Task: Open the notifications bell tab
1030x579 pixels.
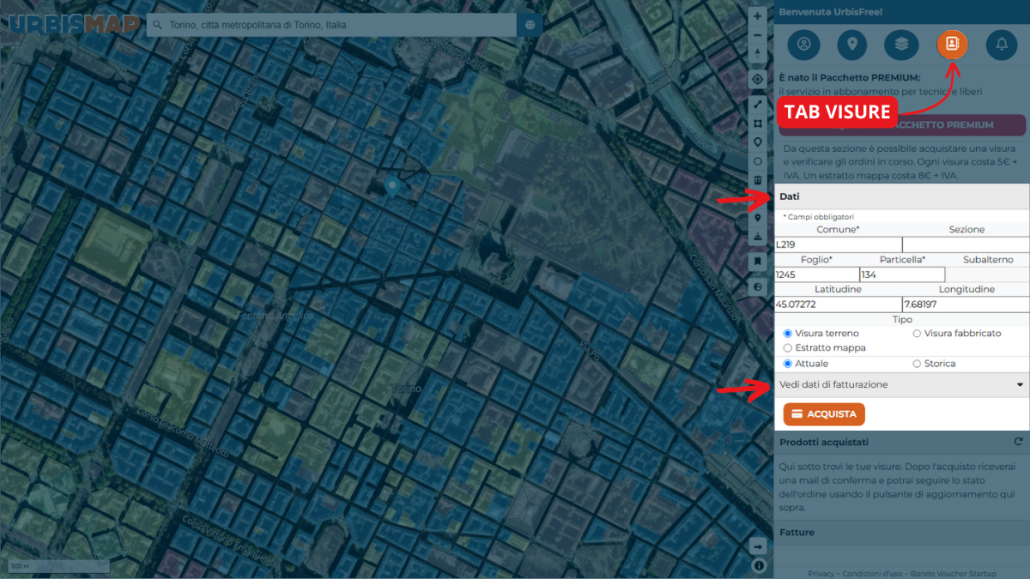Action: [x=1002, y=45]
